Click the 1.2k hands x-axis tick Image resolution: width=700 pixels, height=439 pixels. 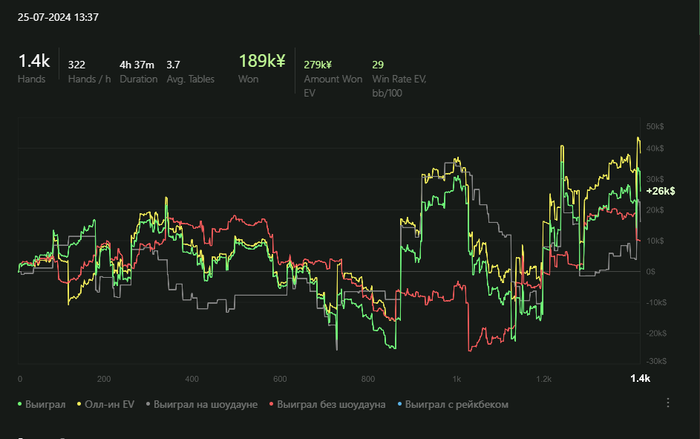coord(544,379)
